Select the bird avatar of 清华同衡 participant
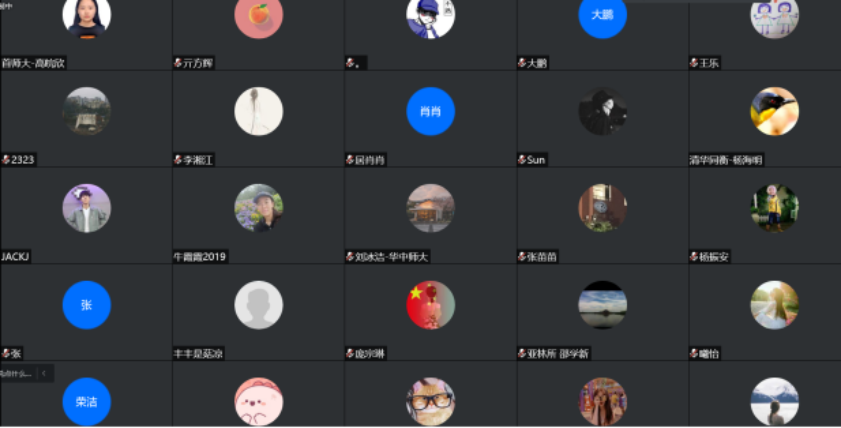Image resolution: width=841 pixels, height=428 pixels. tap(774, 111)
